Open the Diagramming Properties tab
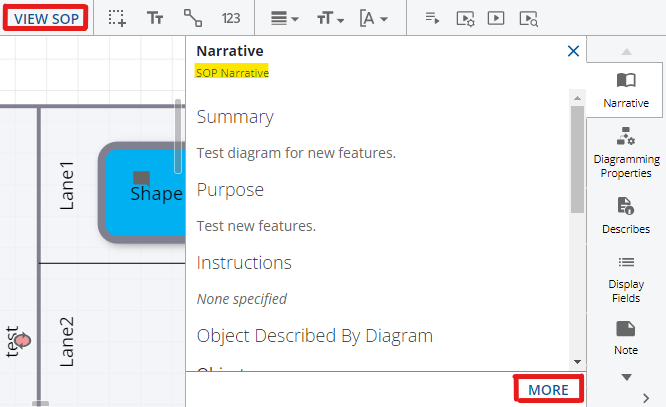Viewport: 666px width, 407px height. pyautogui.click(x=626, y=152)
